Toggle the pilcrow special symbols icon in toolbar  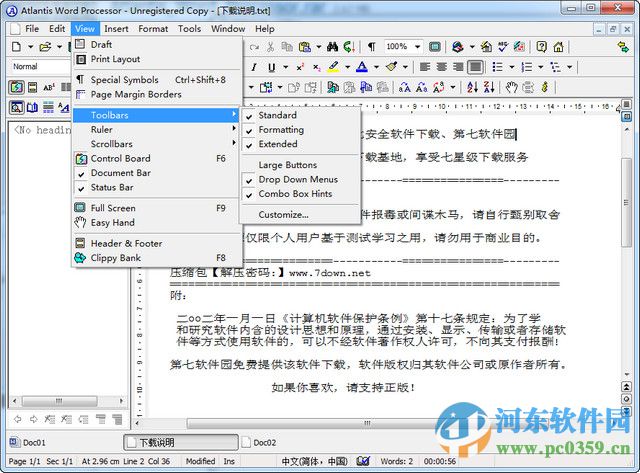[x=371, y=47]
